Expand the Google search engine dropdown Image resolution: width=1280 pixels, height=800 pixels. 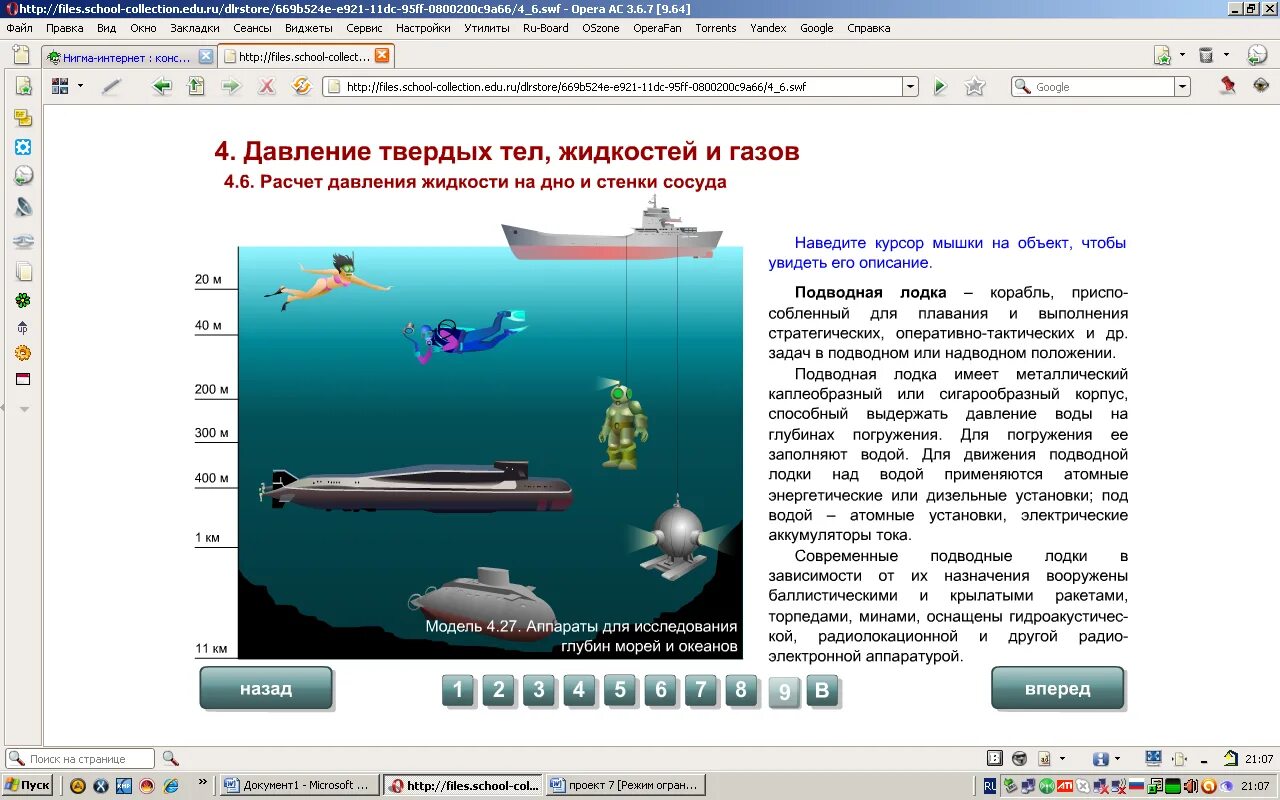[1183, 87]
